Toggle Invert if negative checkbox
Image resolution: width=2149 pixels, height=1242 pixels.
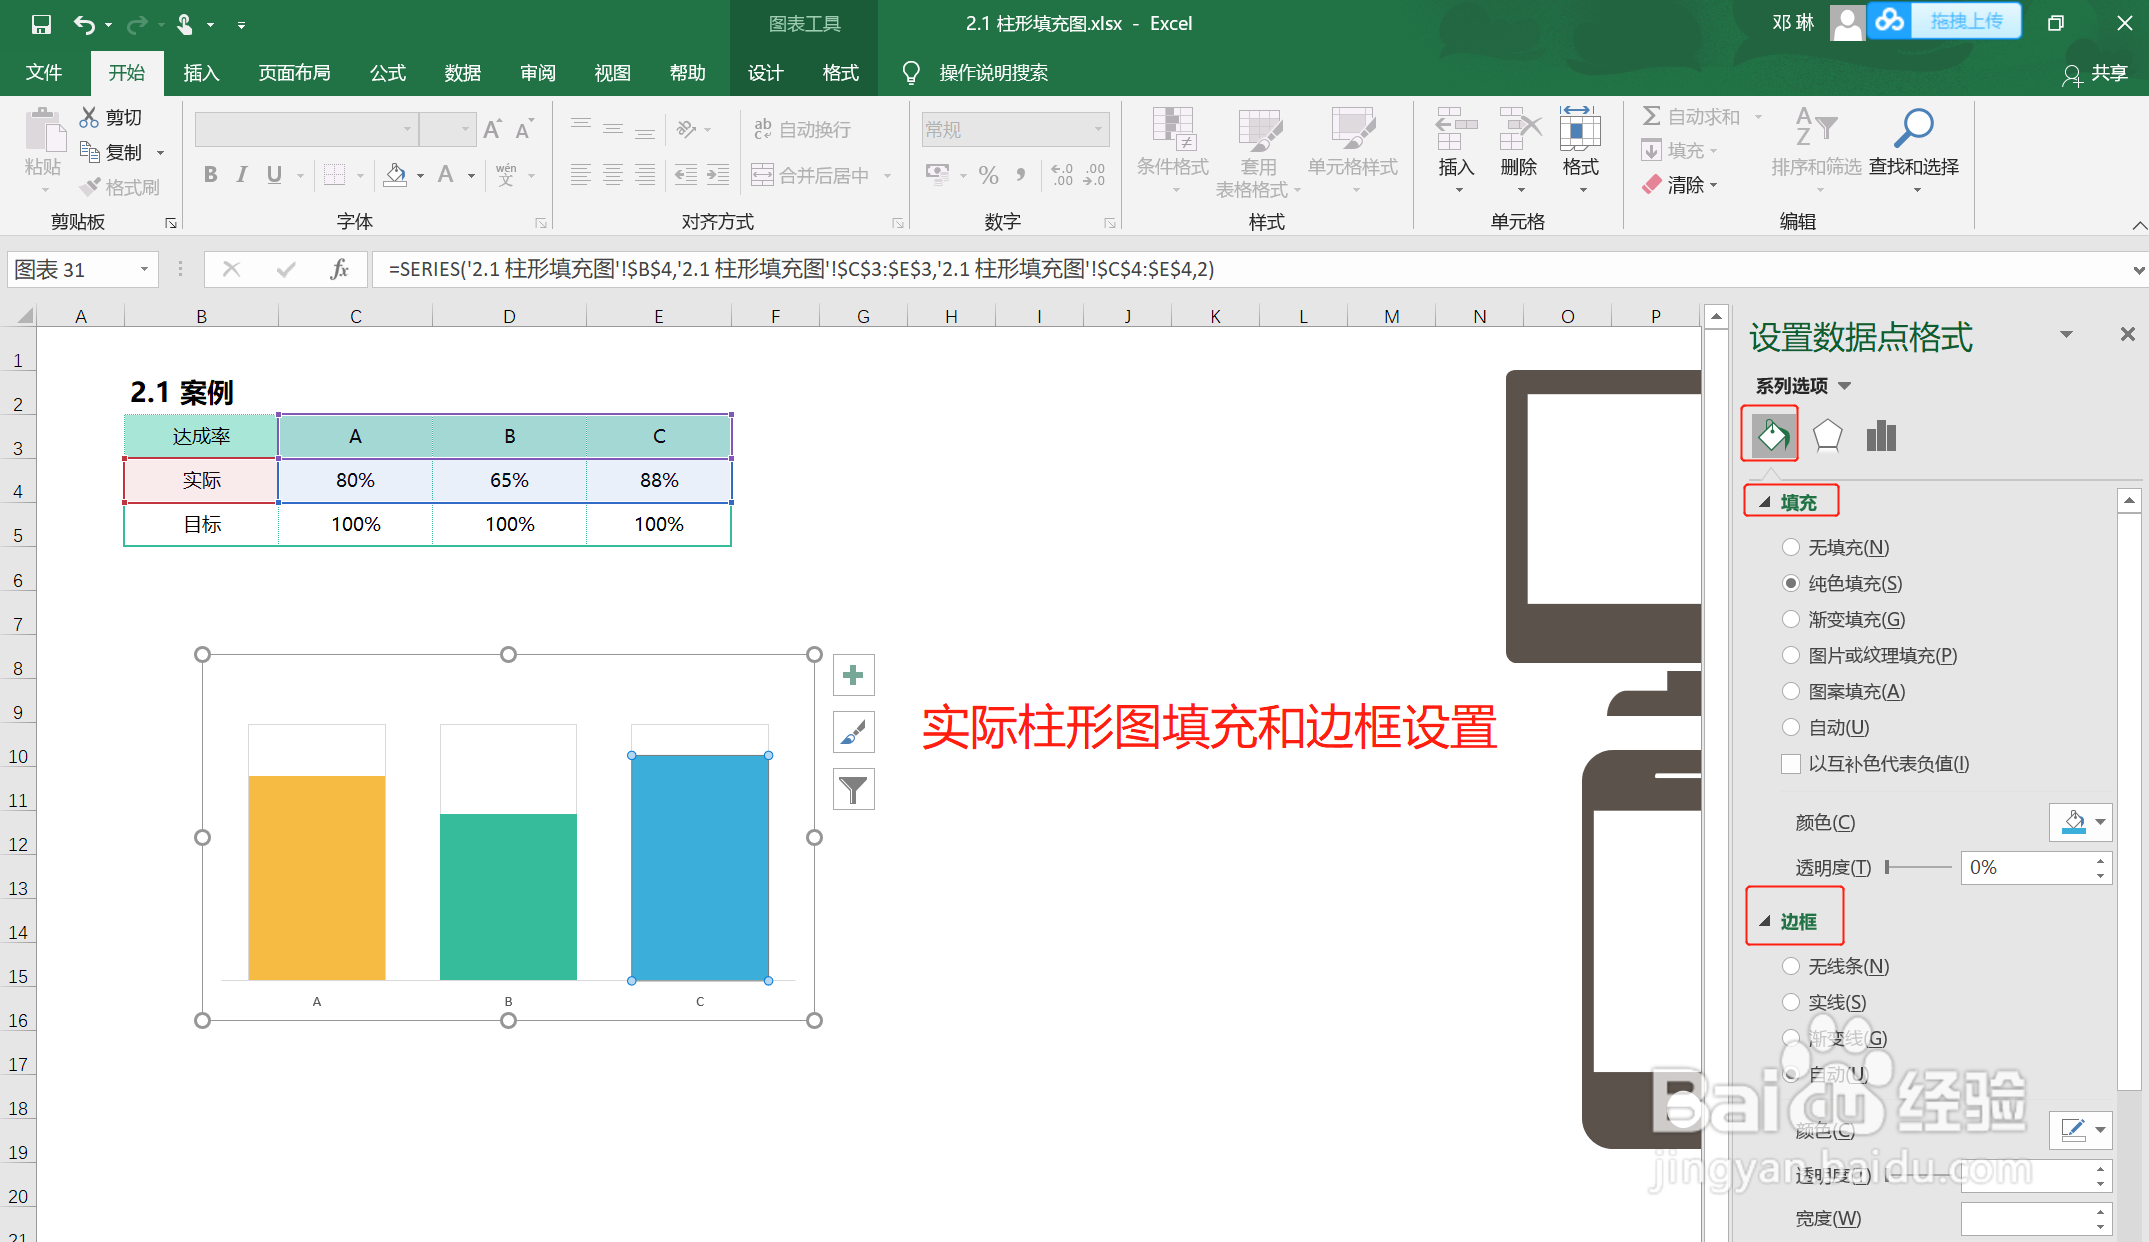(x=1790, y=764)
